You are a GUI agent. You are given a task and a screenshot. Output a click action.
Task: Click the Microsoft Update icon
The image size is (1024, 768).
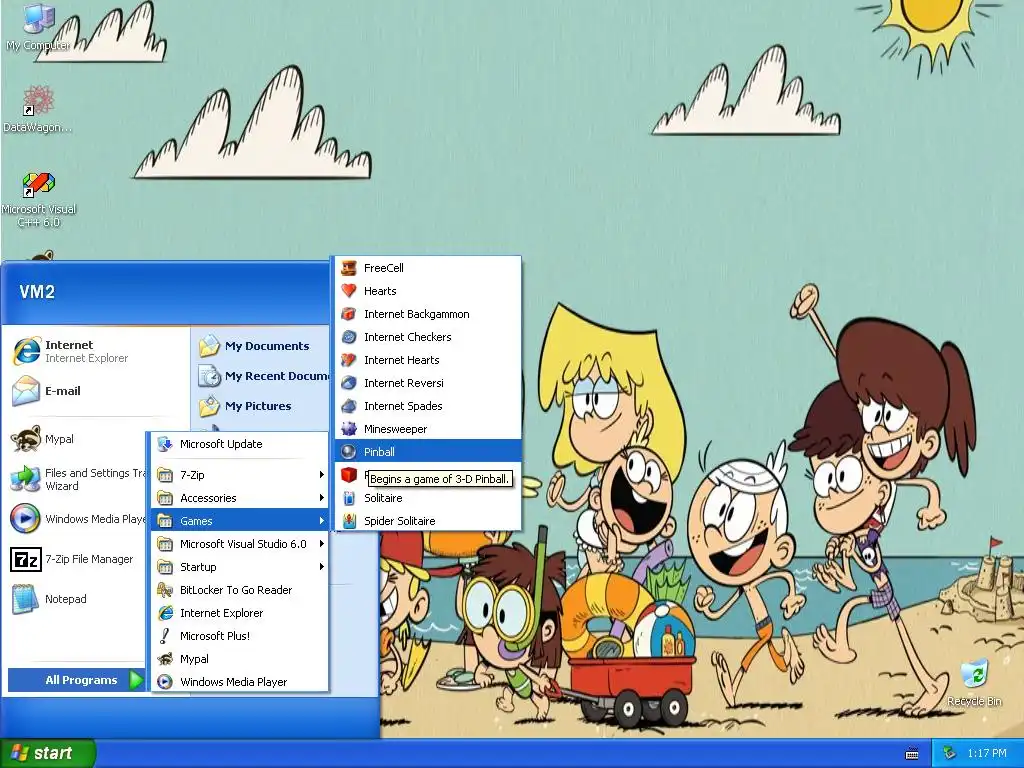coord(166,444)
